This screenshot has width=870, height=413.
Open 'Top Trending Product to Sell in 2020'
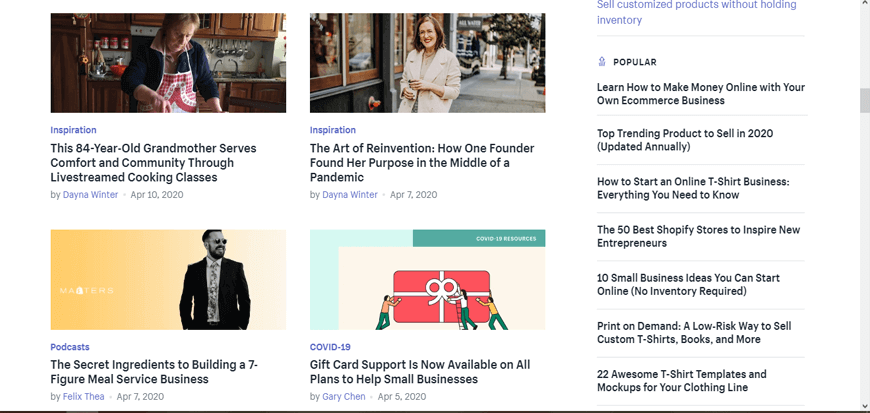[685, 140]
